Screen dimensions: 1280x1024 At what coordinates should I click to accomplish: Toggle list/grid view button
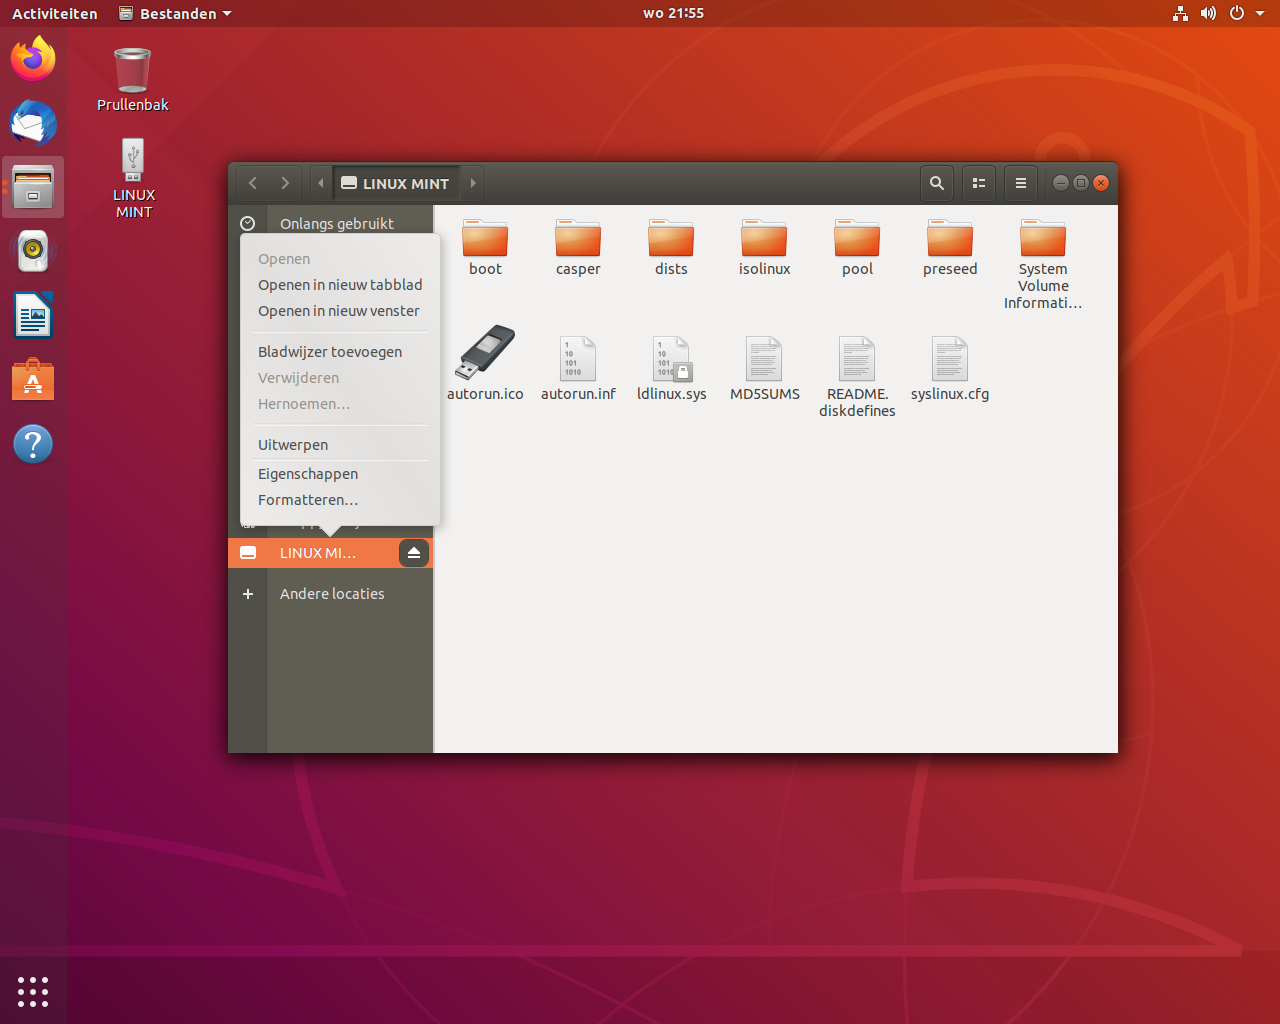(x=979, y=183)
